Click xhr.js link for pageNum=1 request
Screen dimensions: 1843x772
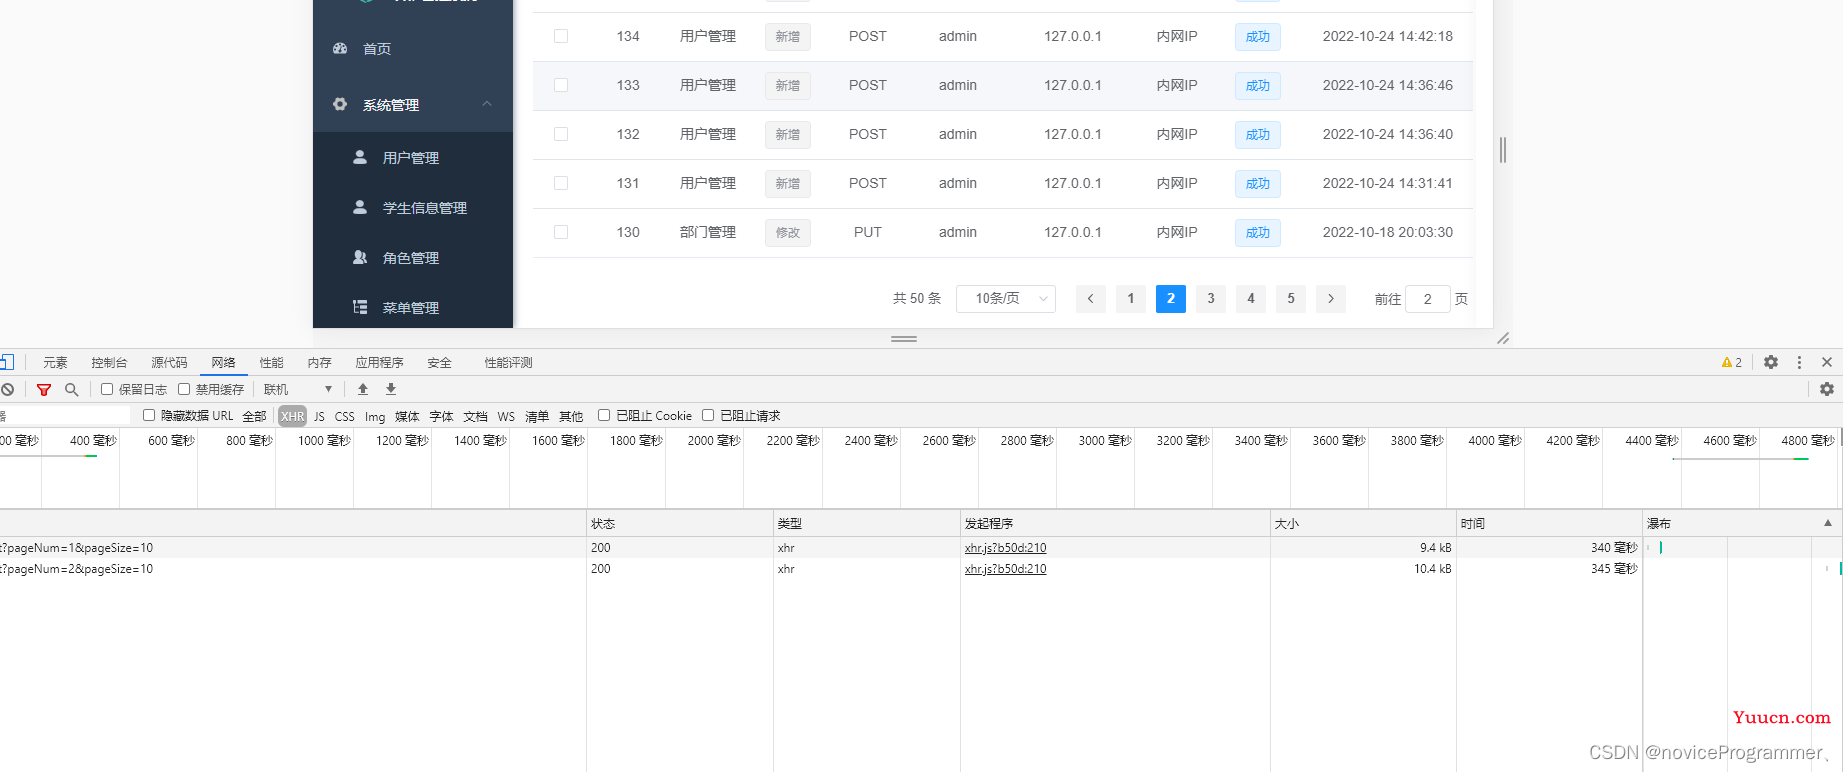point(1005,548)
